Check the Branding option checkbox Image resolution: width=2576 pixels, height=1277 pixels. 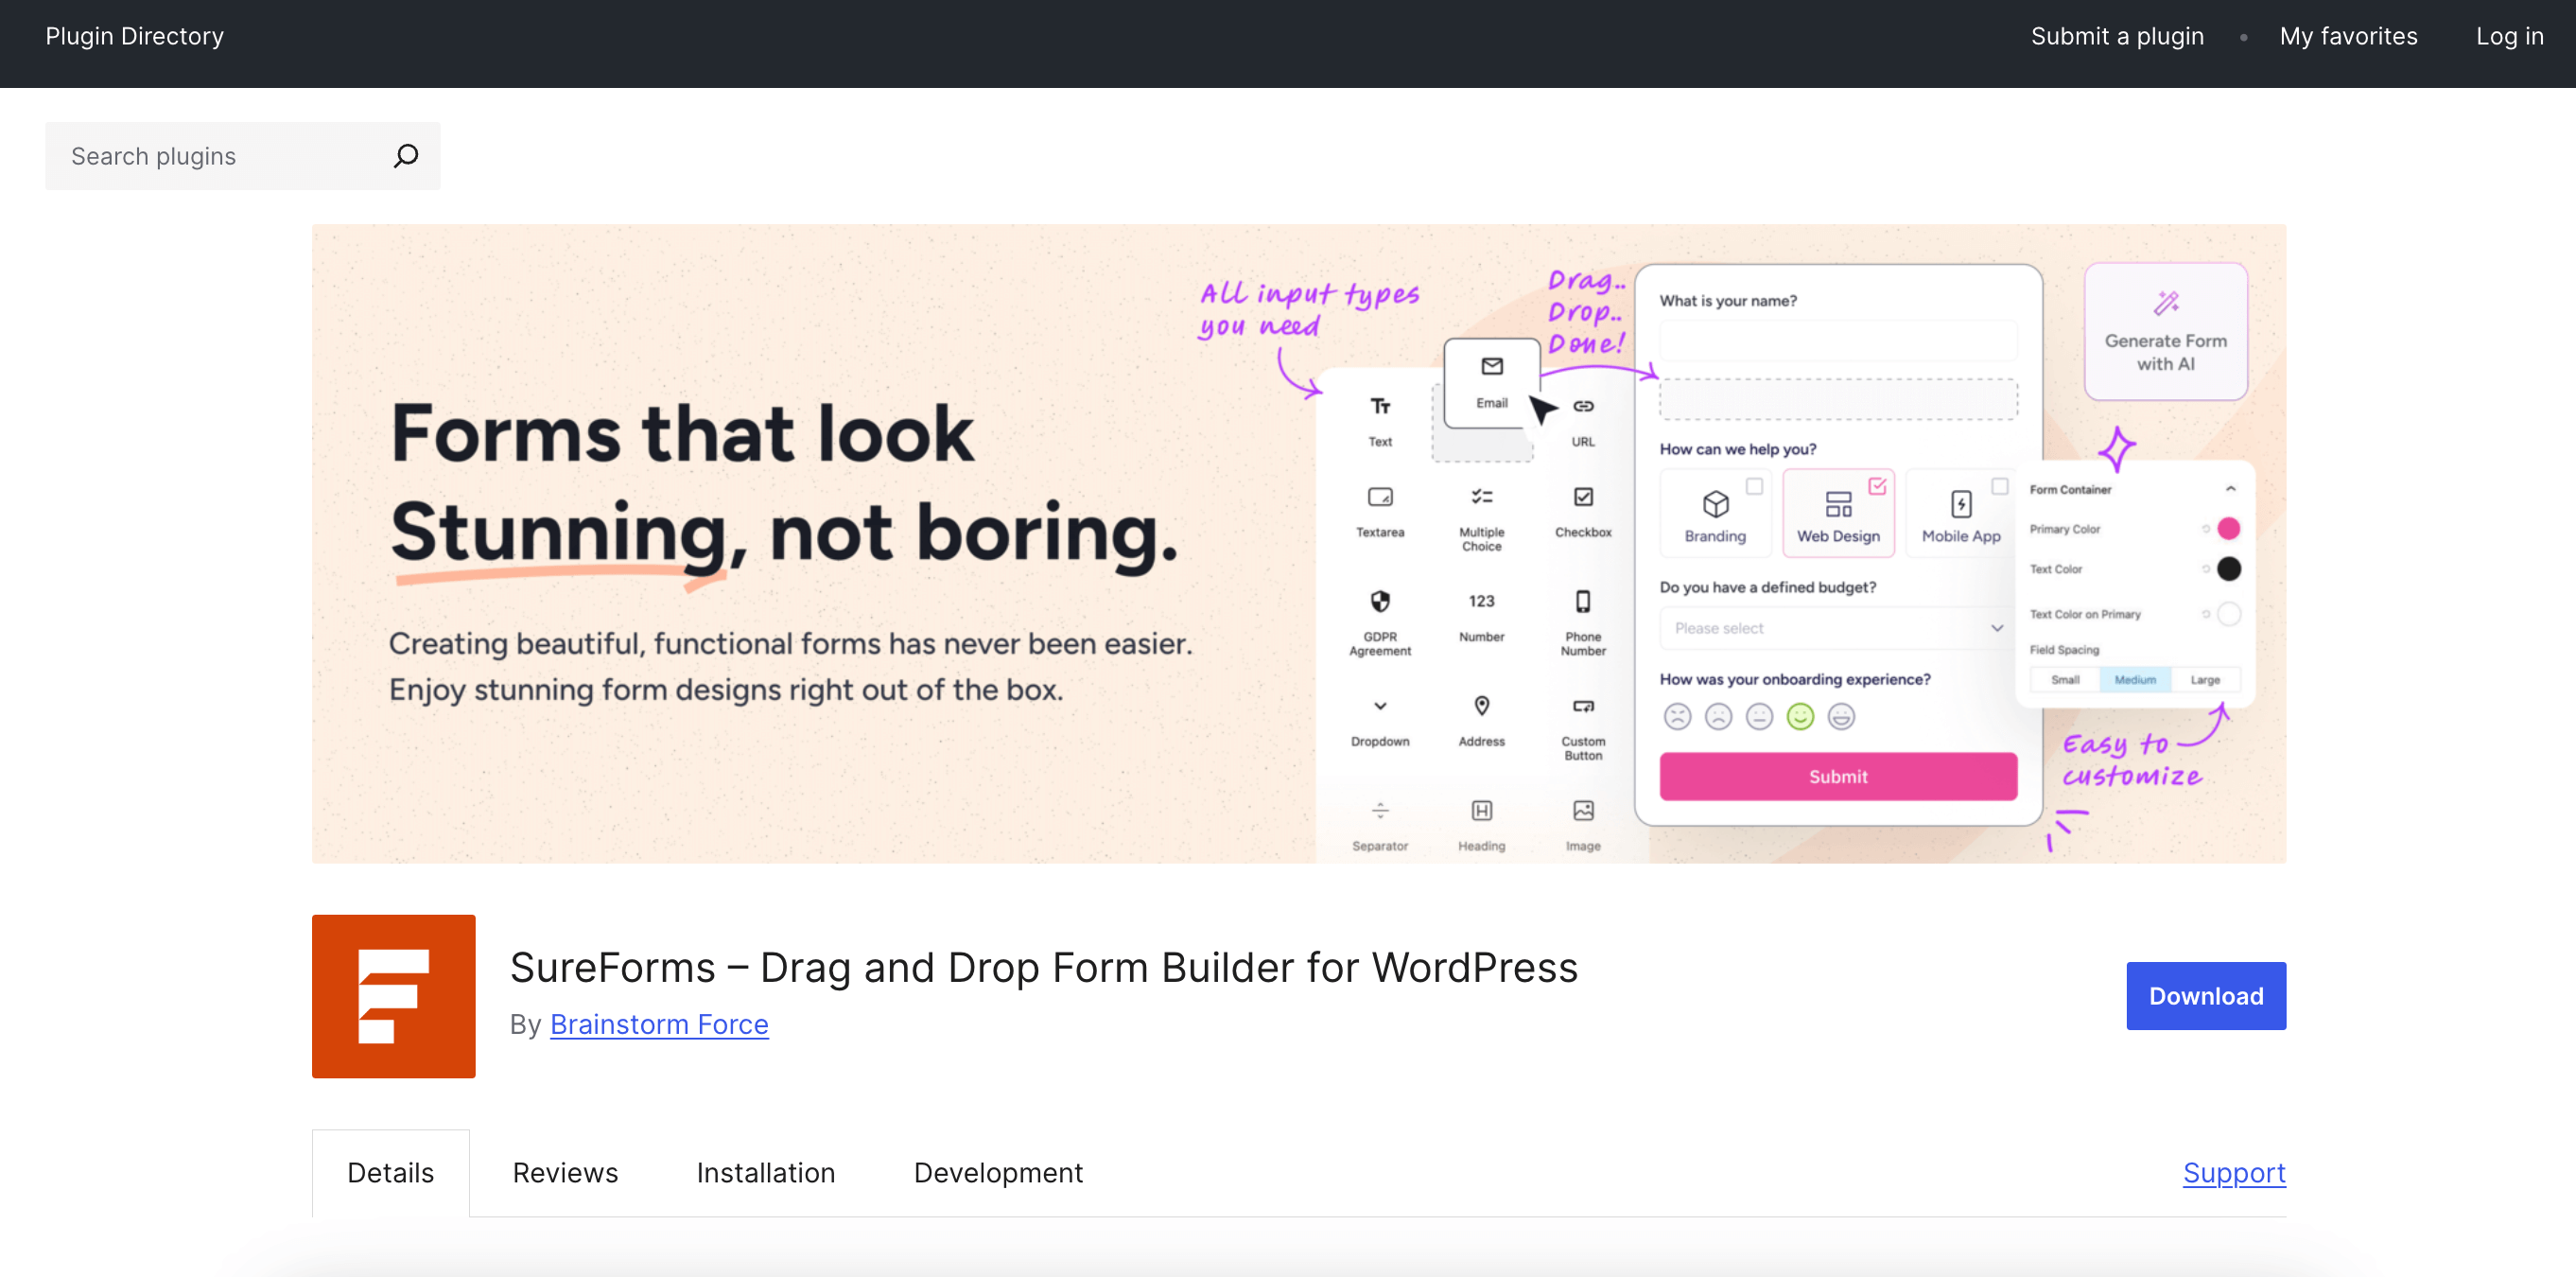point(1754,486)
